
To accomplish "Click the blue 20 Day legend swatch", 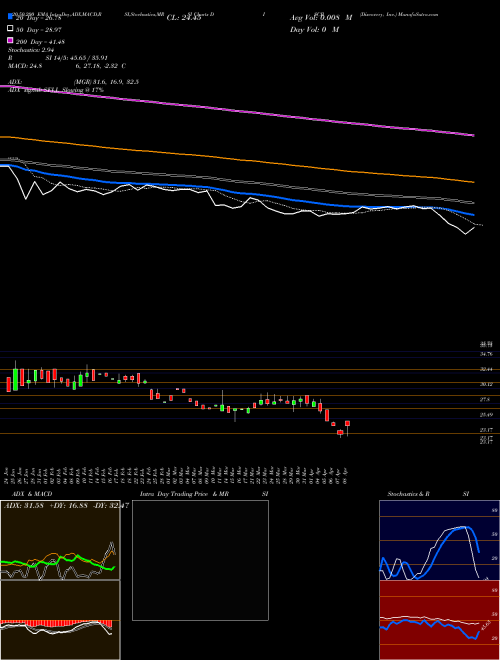I will (10, 17).
